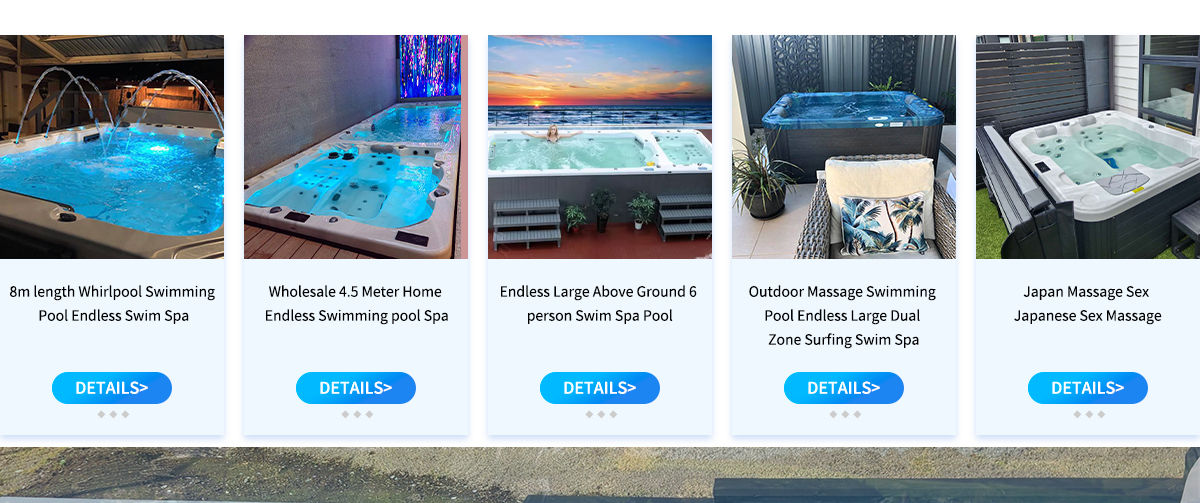Open the 8m length Whirlpool Swimming Pool photo
The height and width of the screenshot is (503, 1200).
point(112,147)
